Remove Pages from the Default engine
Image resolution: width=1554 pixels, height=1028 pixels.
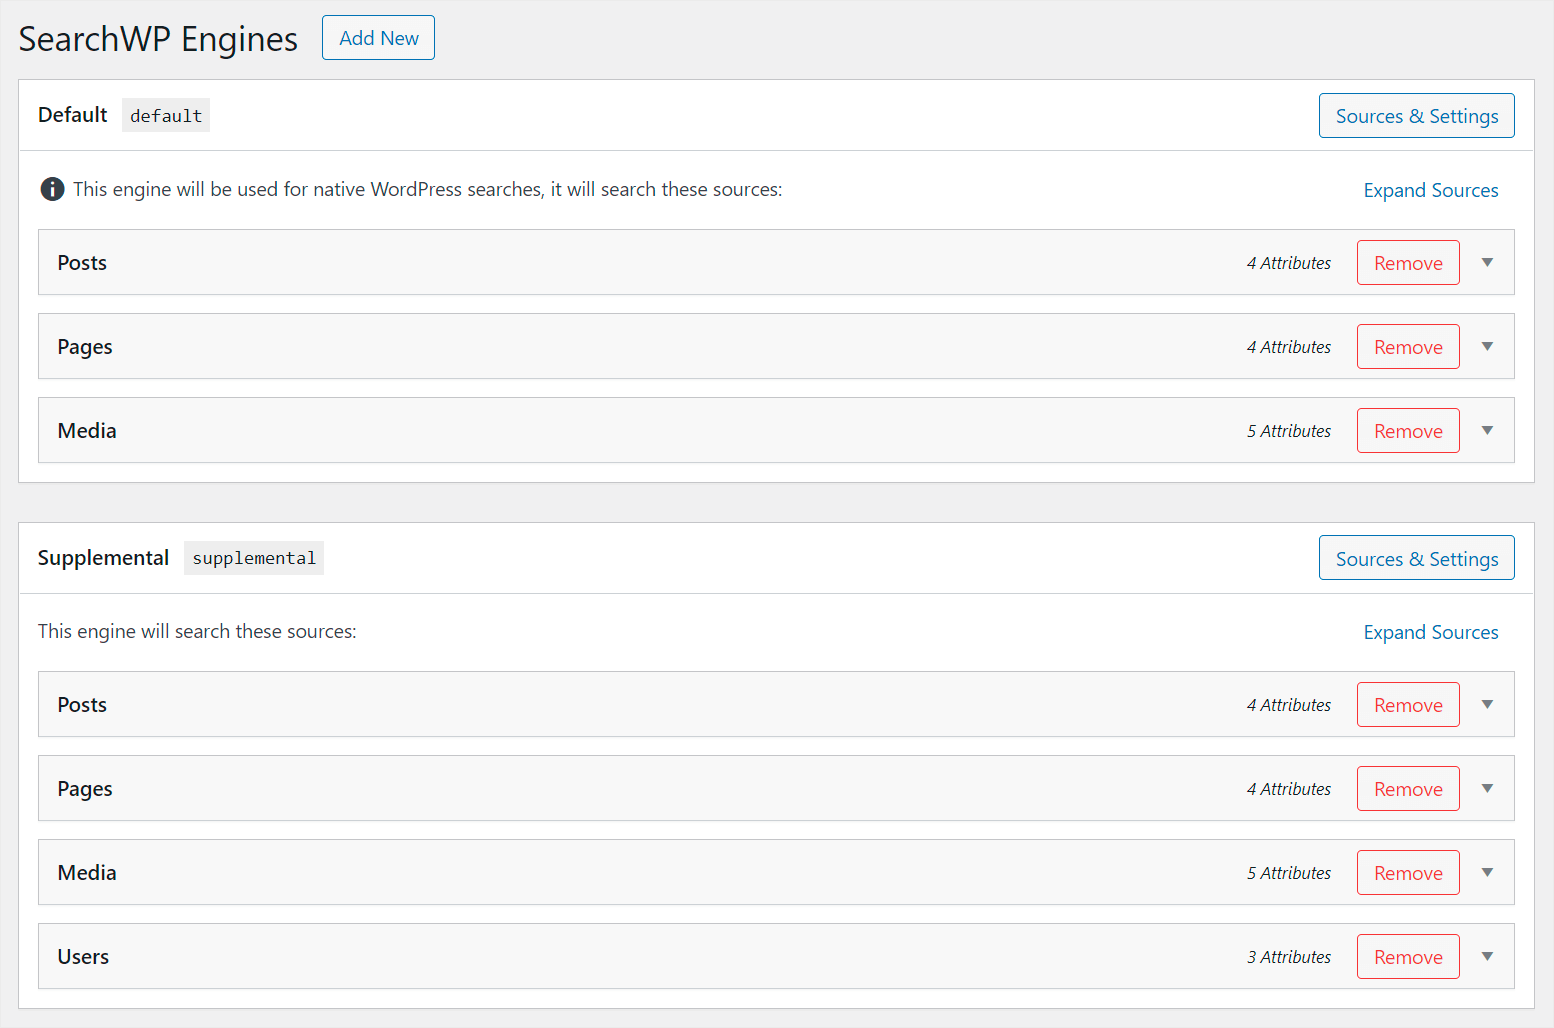[x=1408, y=347]
